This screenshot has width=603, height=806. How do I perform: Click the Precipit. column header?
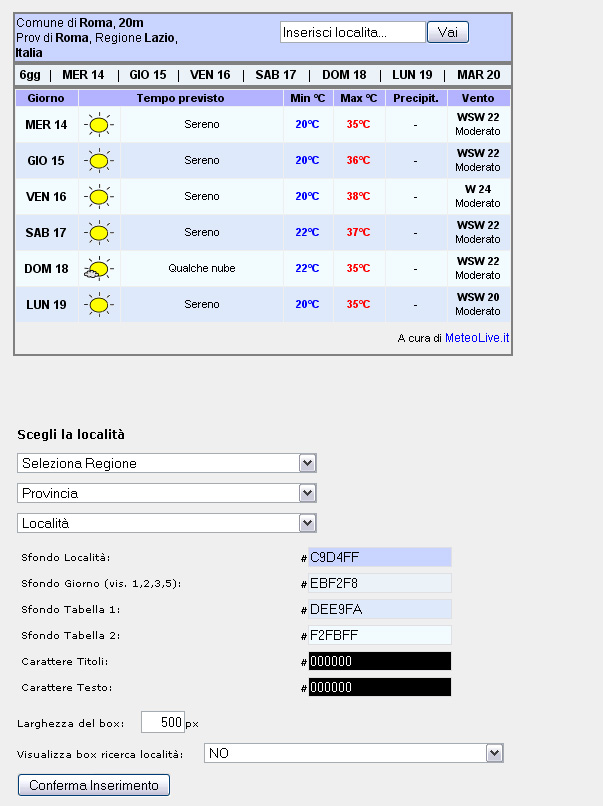click(416, 98)
